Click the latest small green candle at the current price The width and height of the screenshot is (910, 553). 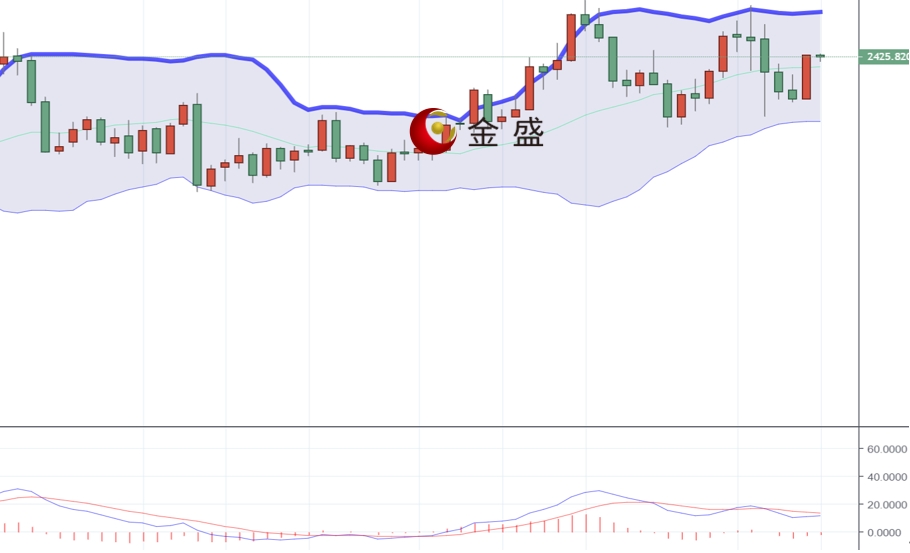820,56
